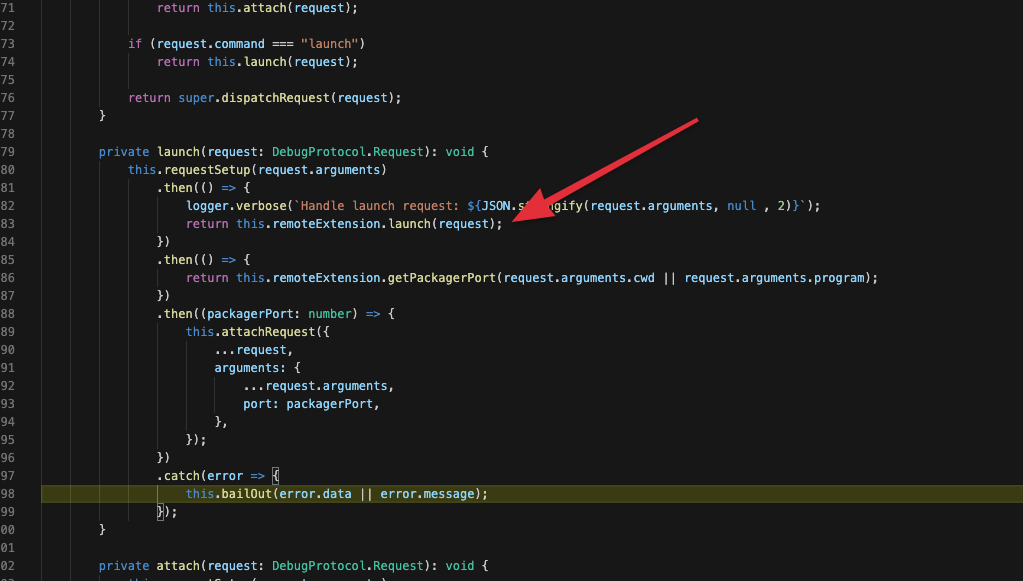Click the "launch" string literal on line 73

tap(329, 44)
